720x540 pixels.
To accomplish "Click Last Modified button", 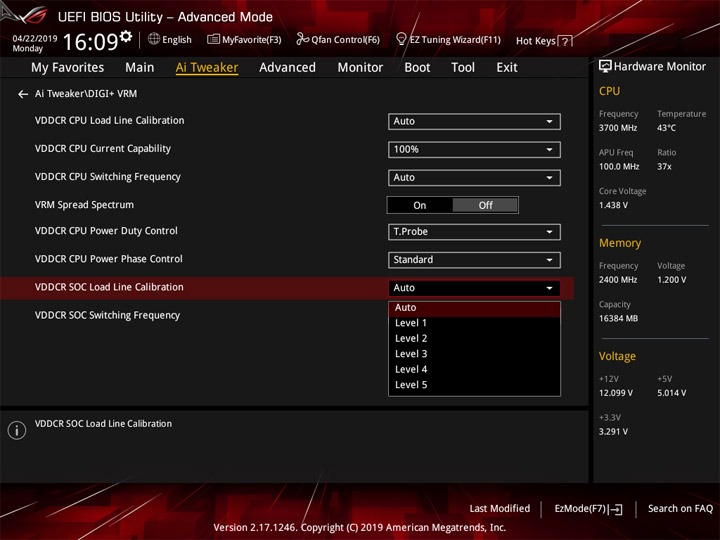I will pos(500,509).
